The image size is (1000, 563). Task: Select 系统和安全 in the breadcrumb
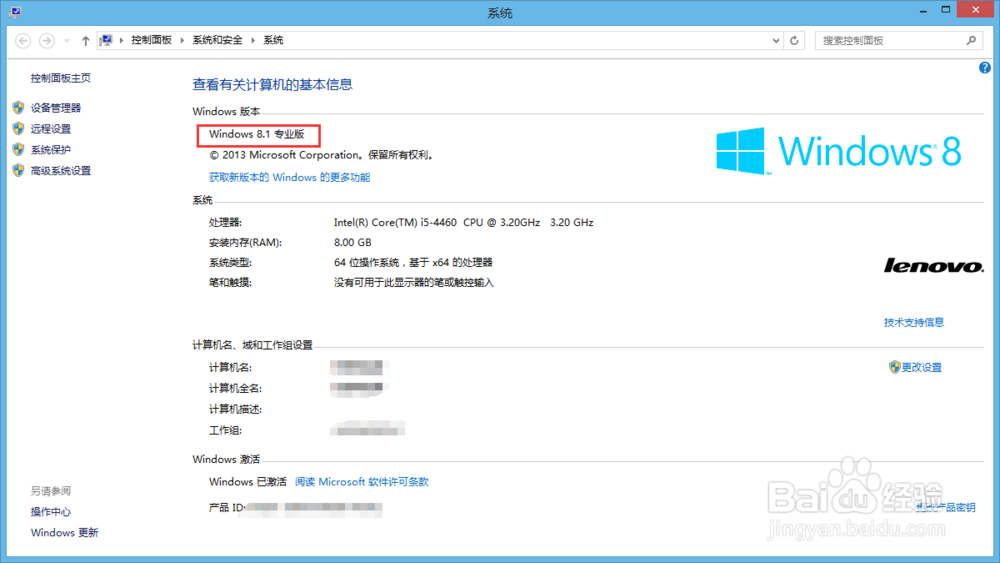[217, 40]
